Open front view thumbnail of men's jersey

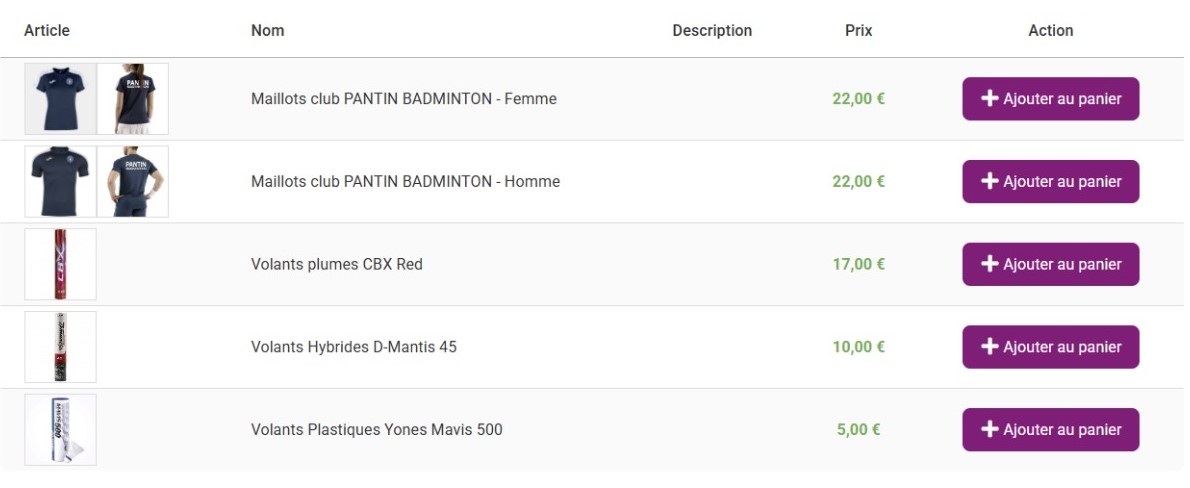61,182
